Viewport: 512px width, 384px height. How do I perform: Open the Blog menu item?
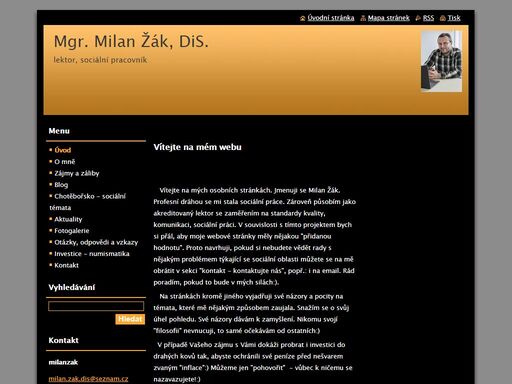61,185
